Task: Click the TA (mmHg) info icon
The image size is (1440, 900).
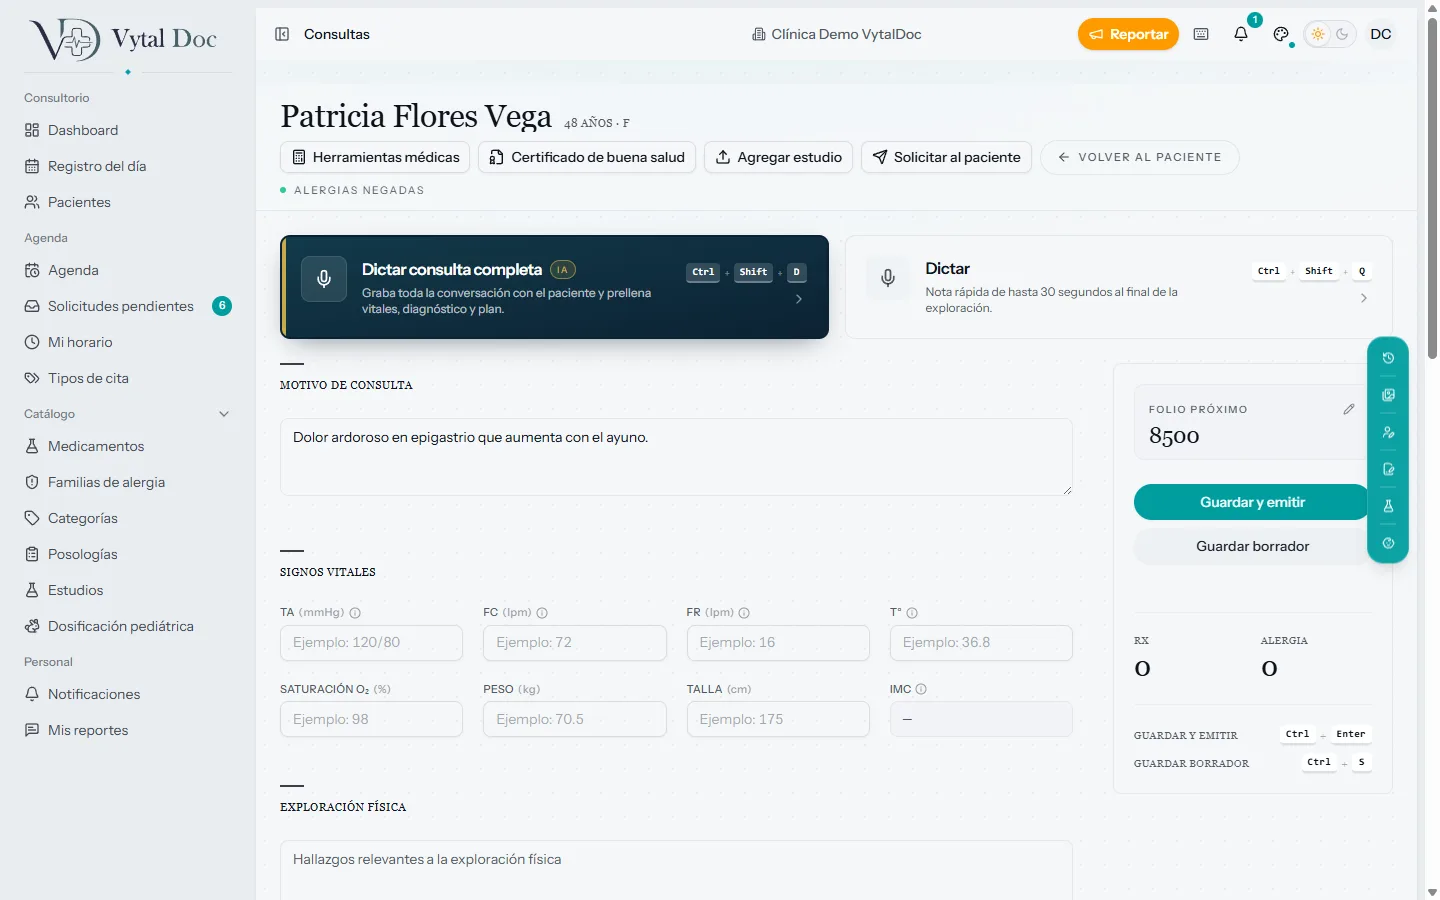Action: tap(355, 613)
